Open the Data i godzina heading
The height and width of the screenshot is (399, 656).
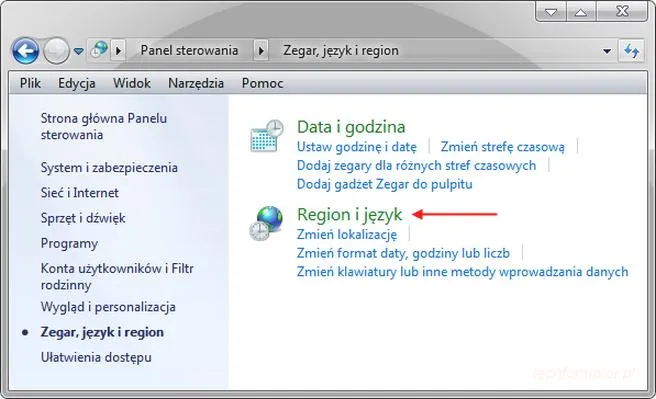coord(351,127)
